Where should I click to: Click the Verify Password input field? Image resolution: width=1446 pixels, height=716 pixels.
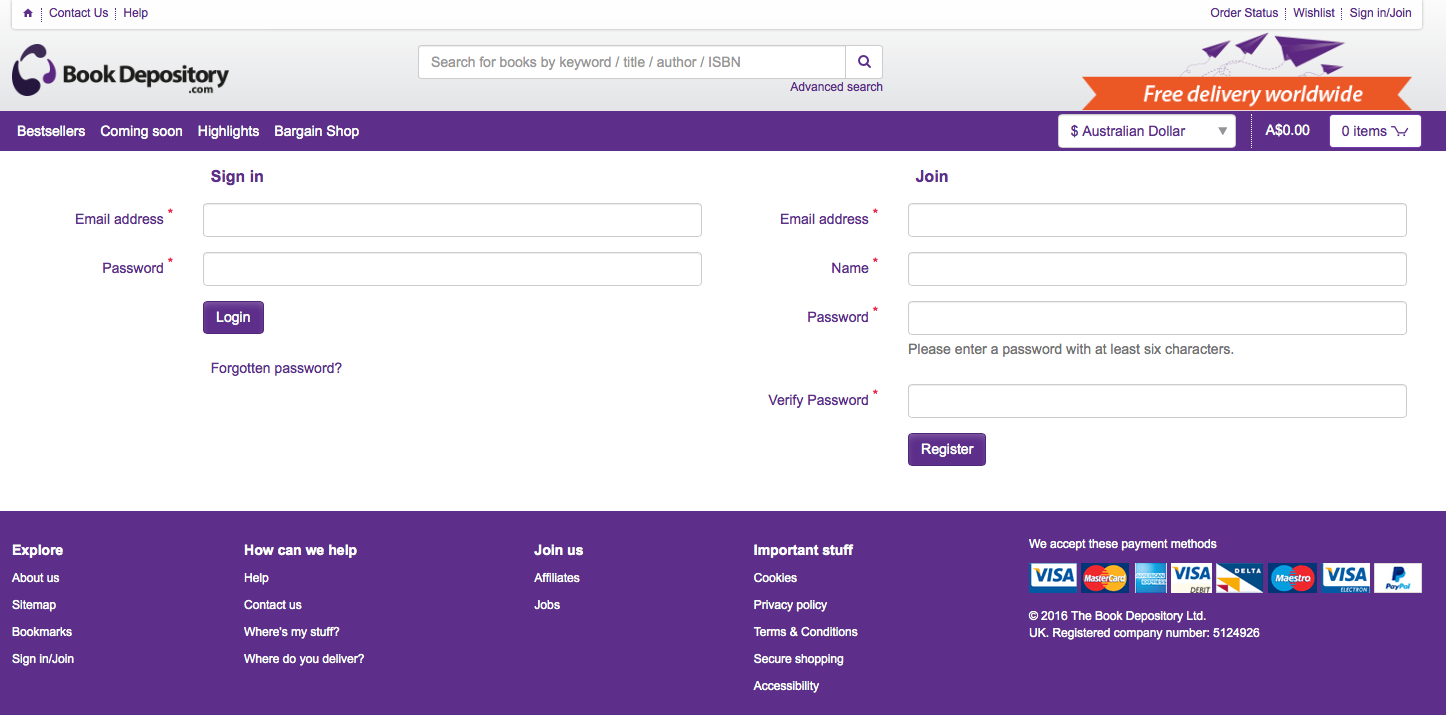coord(1157,401)
